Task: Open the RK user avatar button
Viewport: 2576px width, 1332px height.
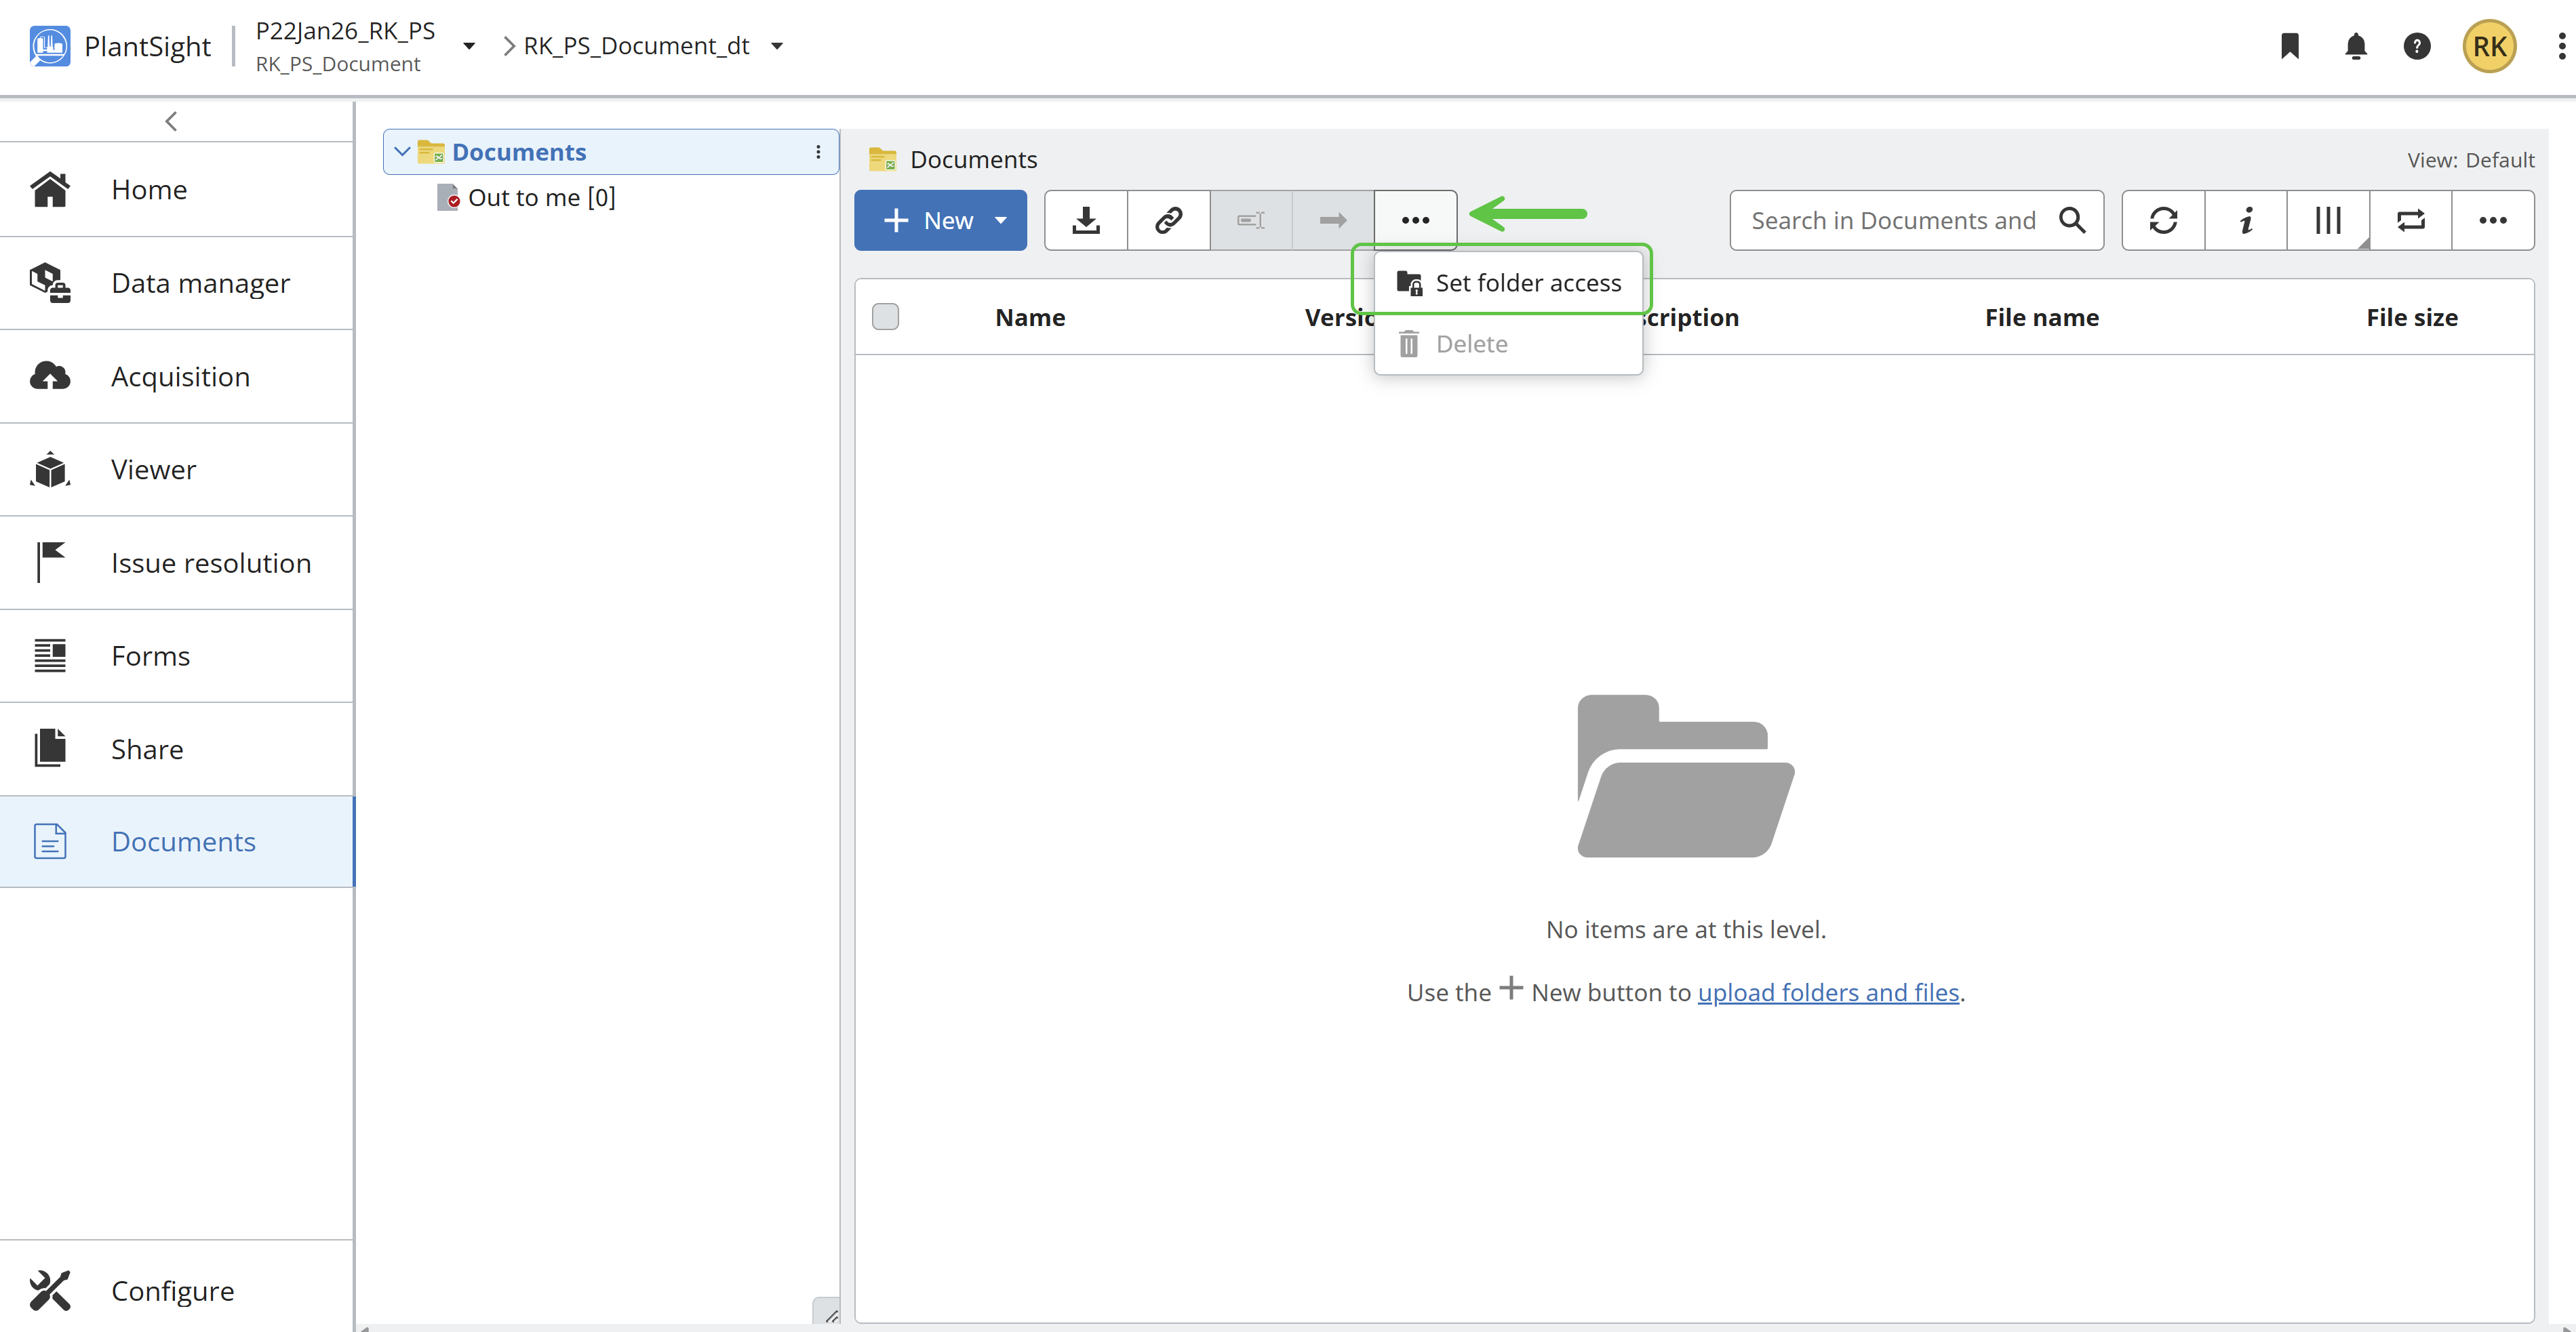Action: pyautogui.click(x=2489, y=46)
